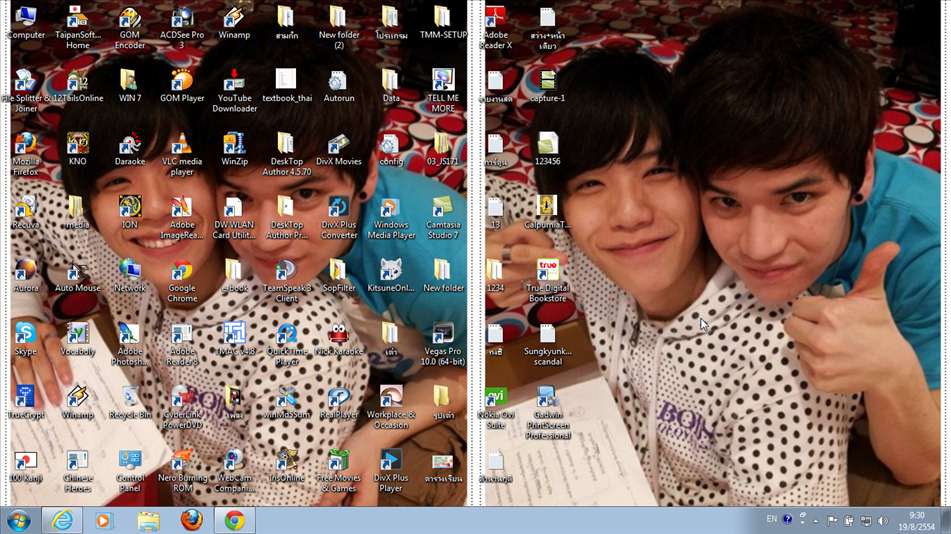The image size is (951, 534).
Task: Launch TrueCrypt shortcut
Action: tap(25, 402)
